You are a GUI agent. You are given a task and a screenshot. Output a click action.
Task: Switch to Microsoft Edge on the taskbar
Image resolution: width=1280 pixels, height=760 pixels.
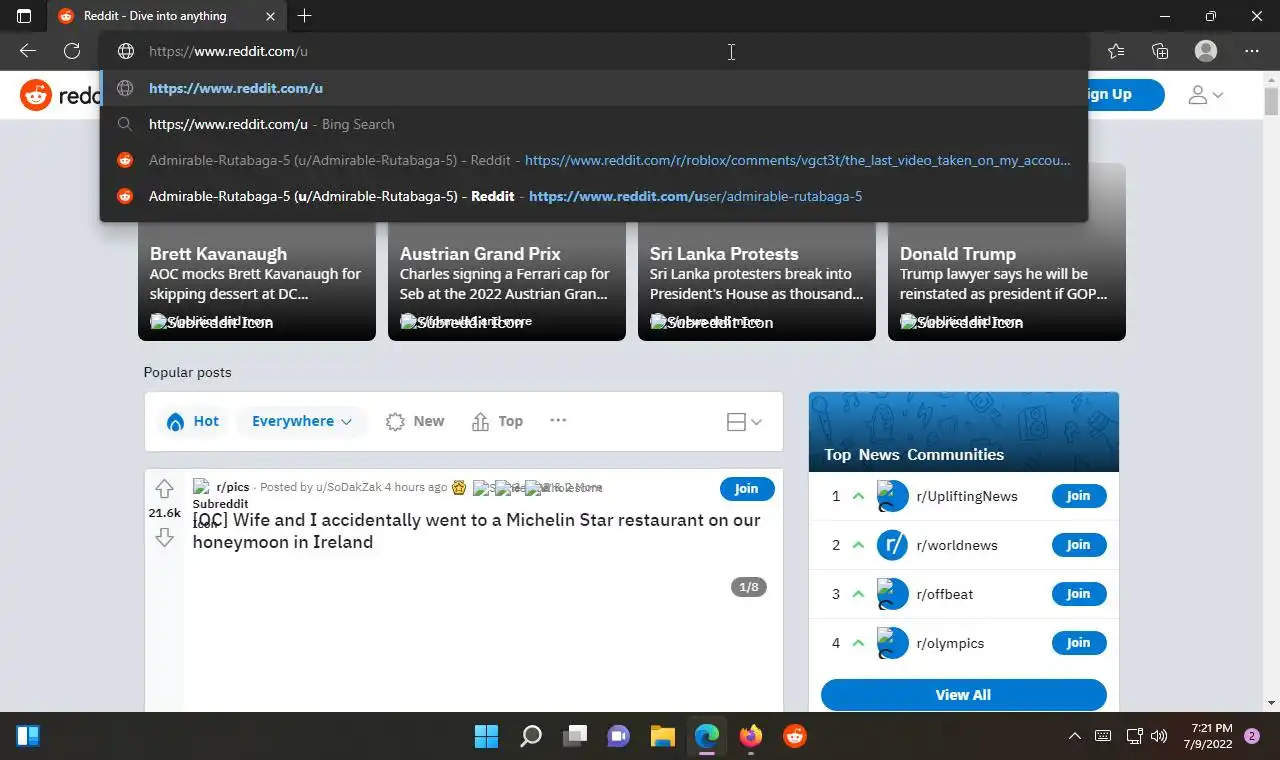click(707, 737)
